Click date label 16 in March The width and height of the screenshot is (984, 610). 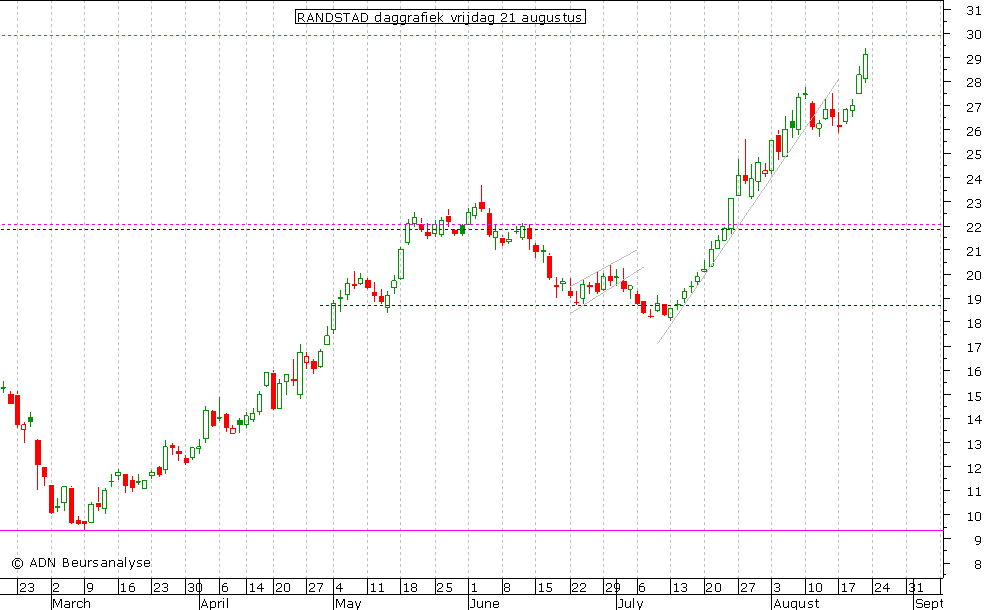point(127,587)
